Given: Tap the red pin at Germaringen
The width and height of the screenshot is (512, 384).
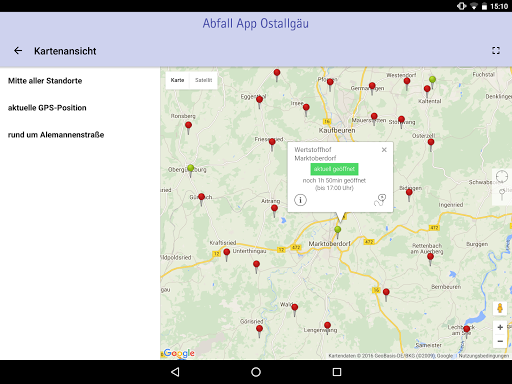Looking at the screenshot, I should [372, 86].
